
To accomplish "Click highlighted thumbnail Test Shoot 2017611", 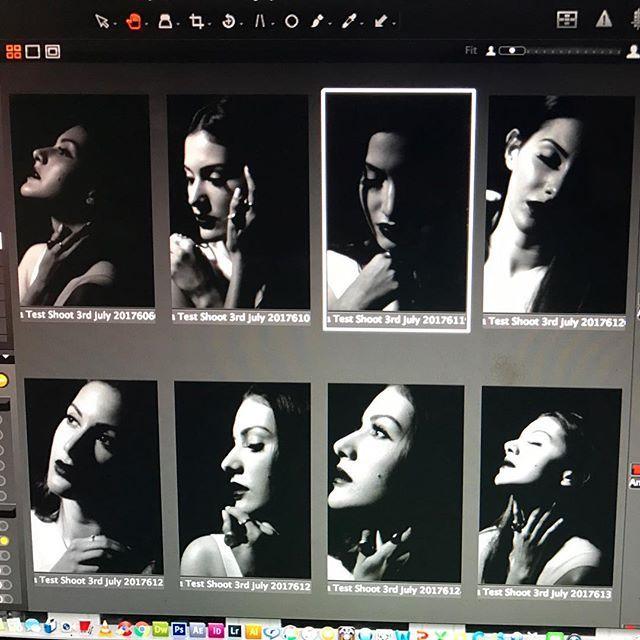I will coord(398,202).
